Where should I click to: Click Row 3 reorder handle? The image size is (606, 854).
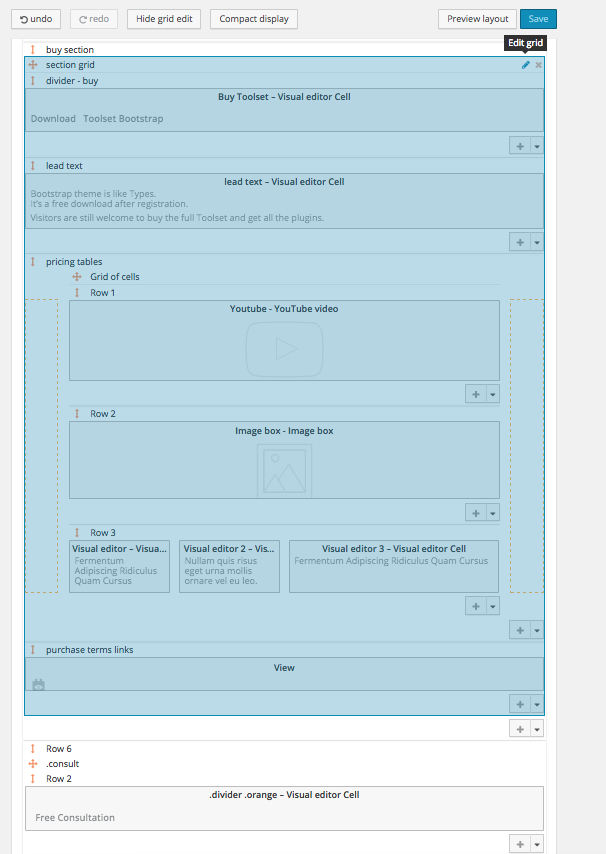coord(77,533)
